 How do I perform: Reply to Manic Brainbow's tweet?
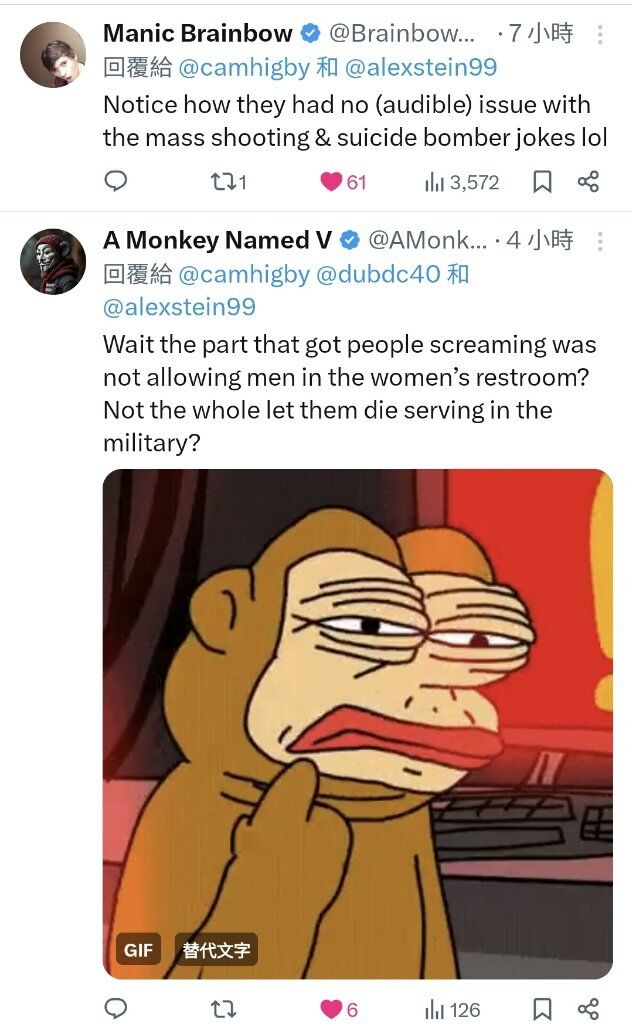(116, 181)
